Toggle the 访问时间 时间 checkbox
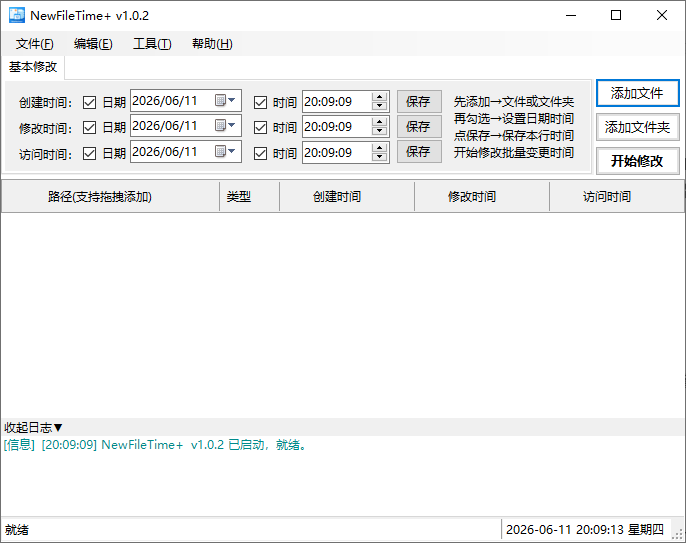Image resolution: width=686 pixels, height=543 pixels. click(260, 153)
